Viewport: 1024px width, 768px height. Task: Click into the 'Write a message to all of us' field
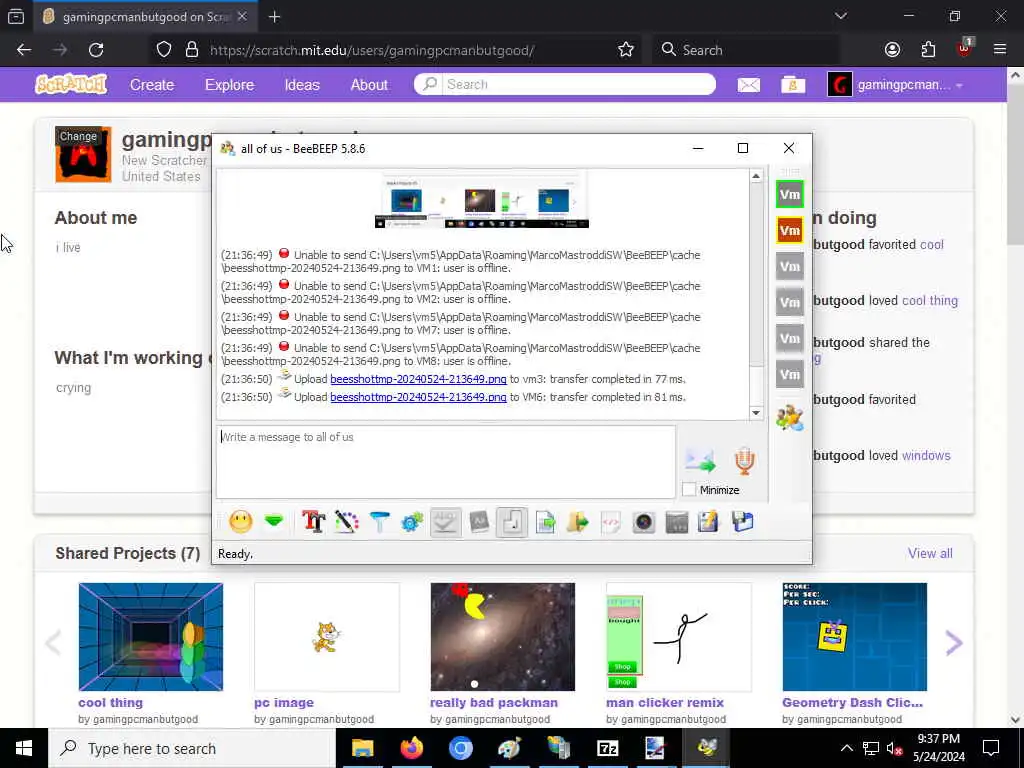pos(446,462)
